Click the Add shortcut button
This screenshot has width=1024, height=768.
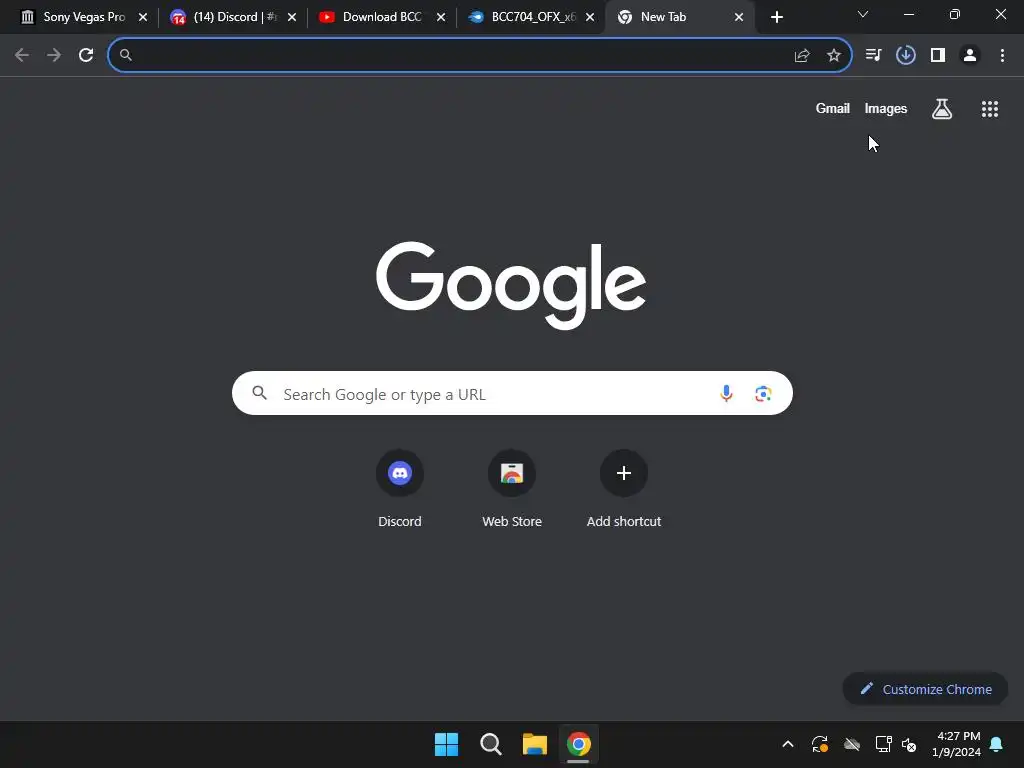click(x=624, y=488)
